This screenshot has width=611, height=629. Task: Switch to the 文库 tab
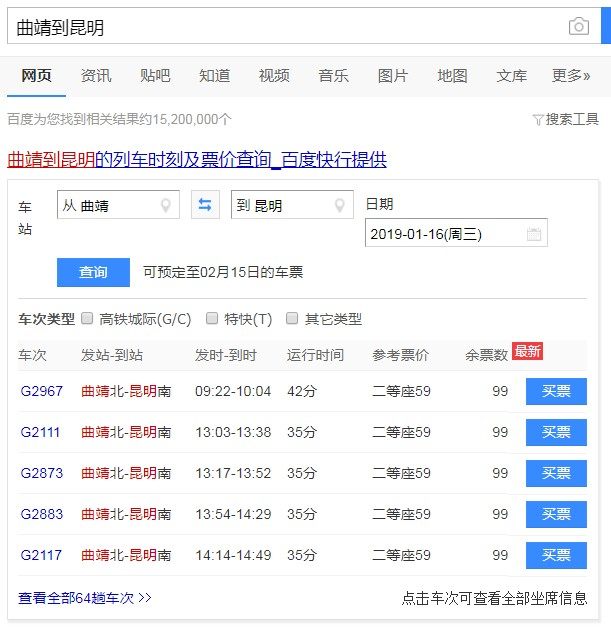[x=512, y=75]
